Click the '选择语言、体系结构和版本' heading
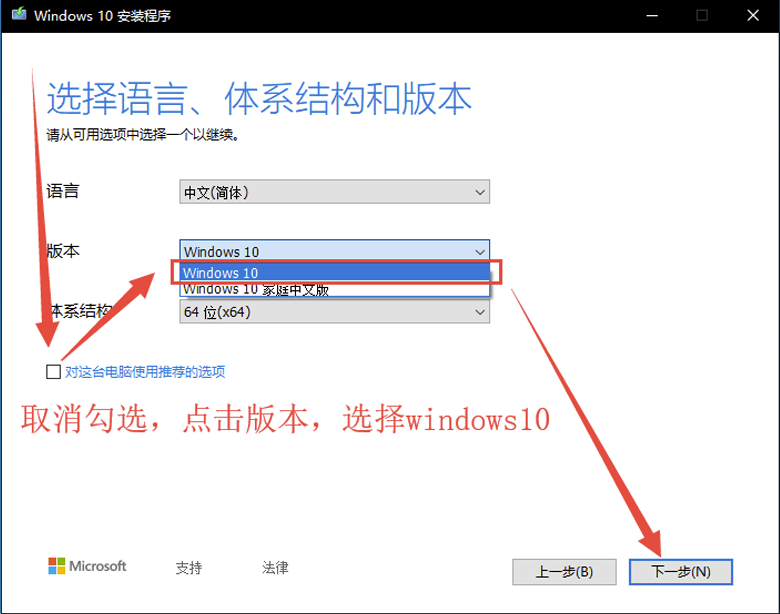Viewport: 780px width, 614px height. tap(259, 100)
